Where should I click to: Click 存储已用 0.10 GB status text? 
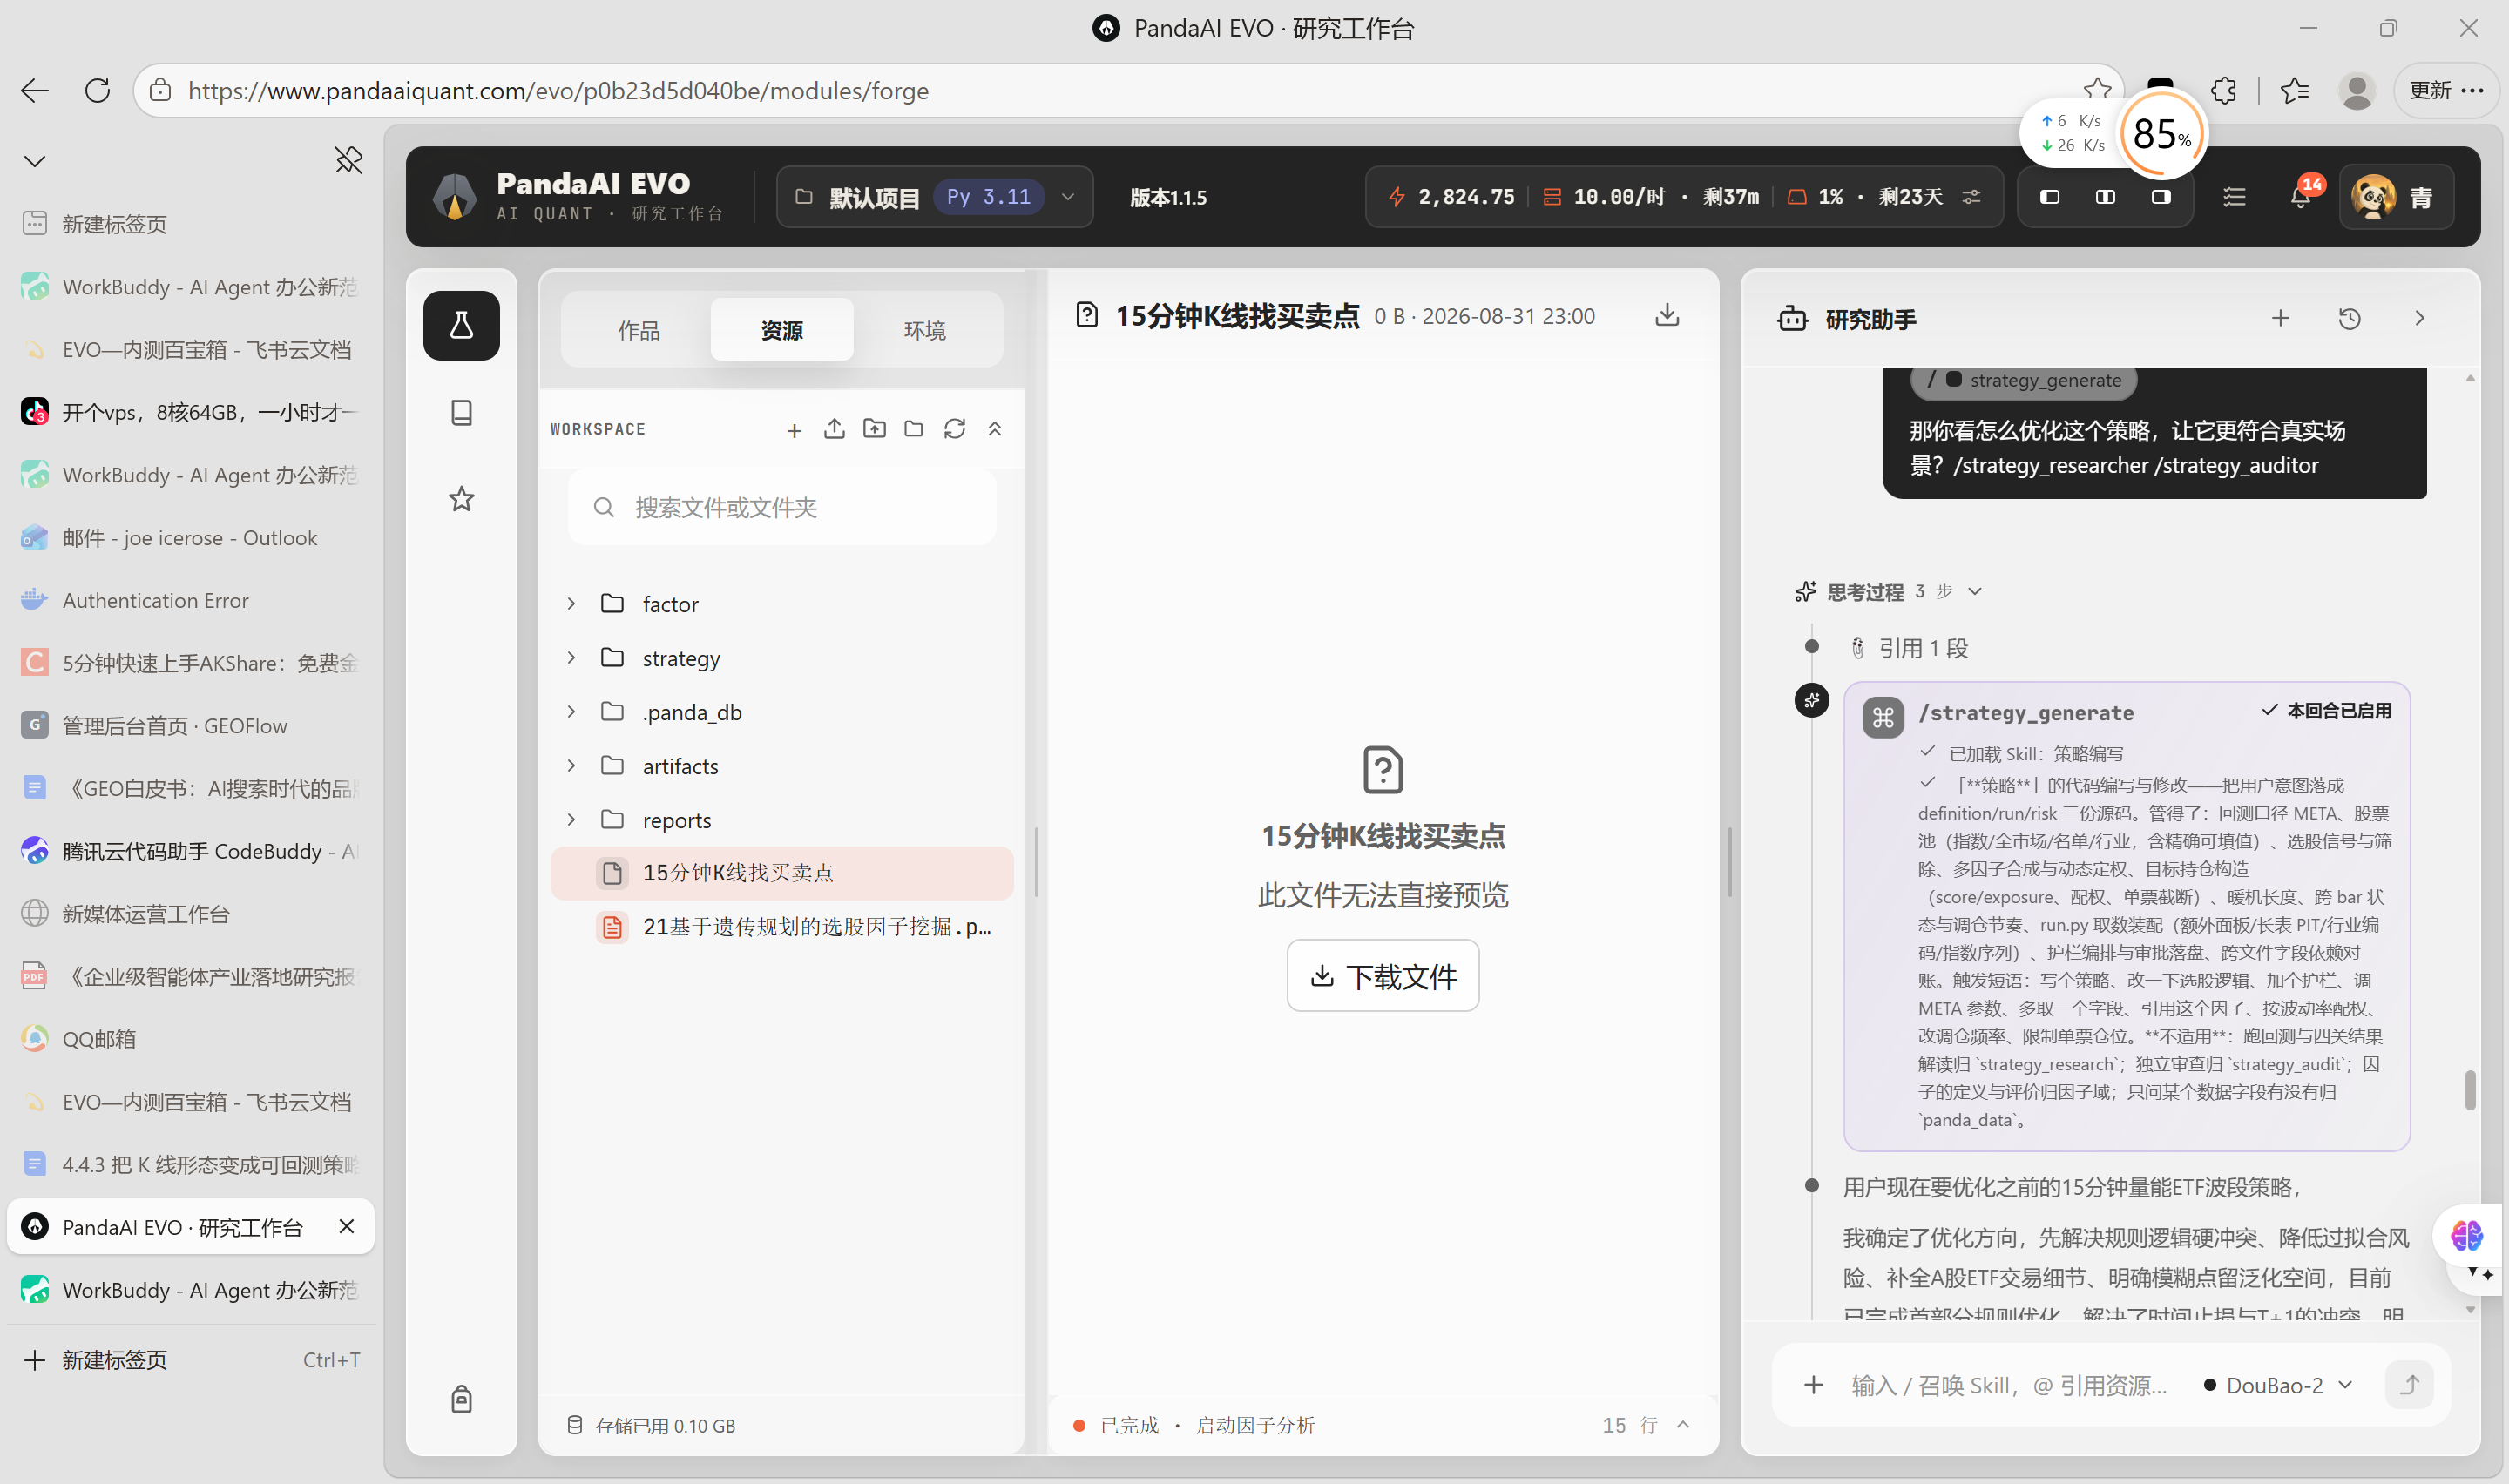pyautogui.click(x=664, y=1426)
